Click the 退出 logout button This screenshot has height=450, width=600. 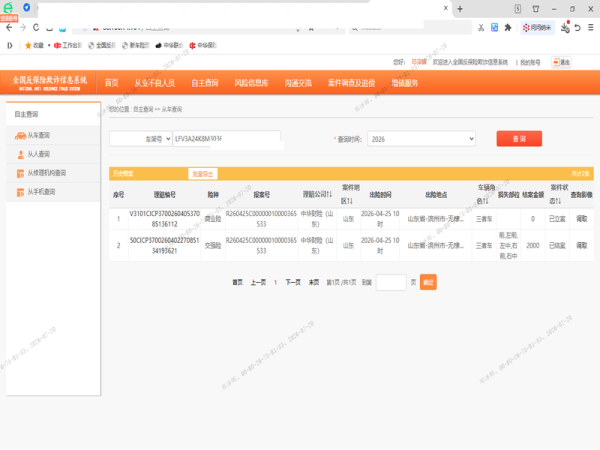pos(561,62)
